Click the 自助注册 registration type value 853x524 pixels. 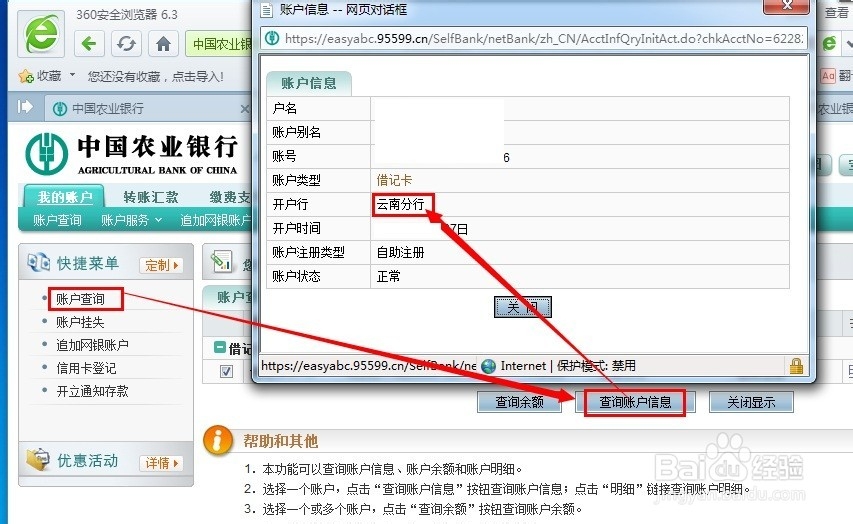(x=400, y=252)
